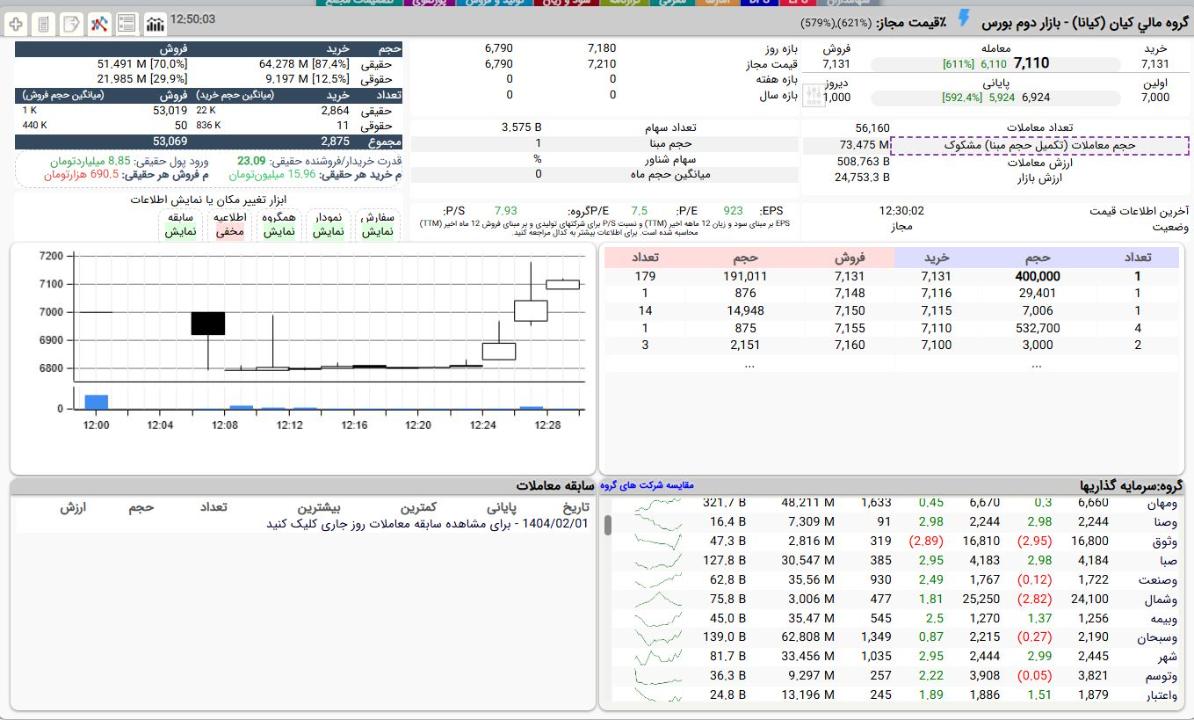This screenshot has height=720, width=1194.
Task: Show the hidden اطلاعیه section
Action: [x=230, y=225]
